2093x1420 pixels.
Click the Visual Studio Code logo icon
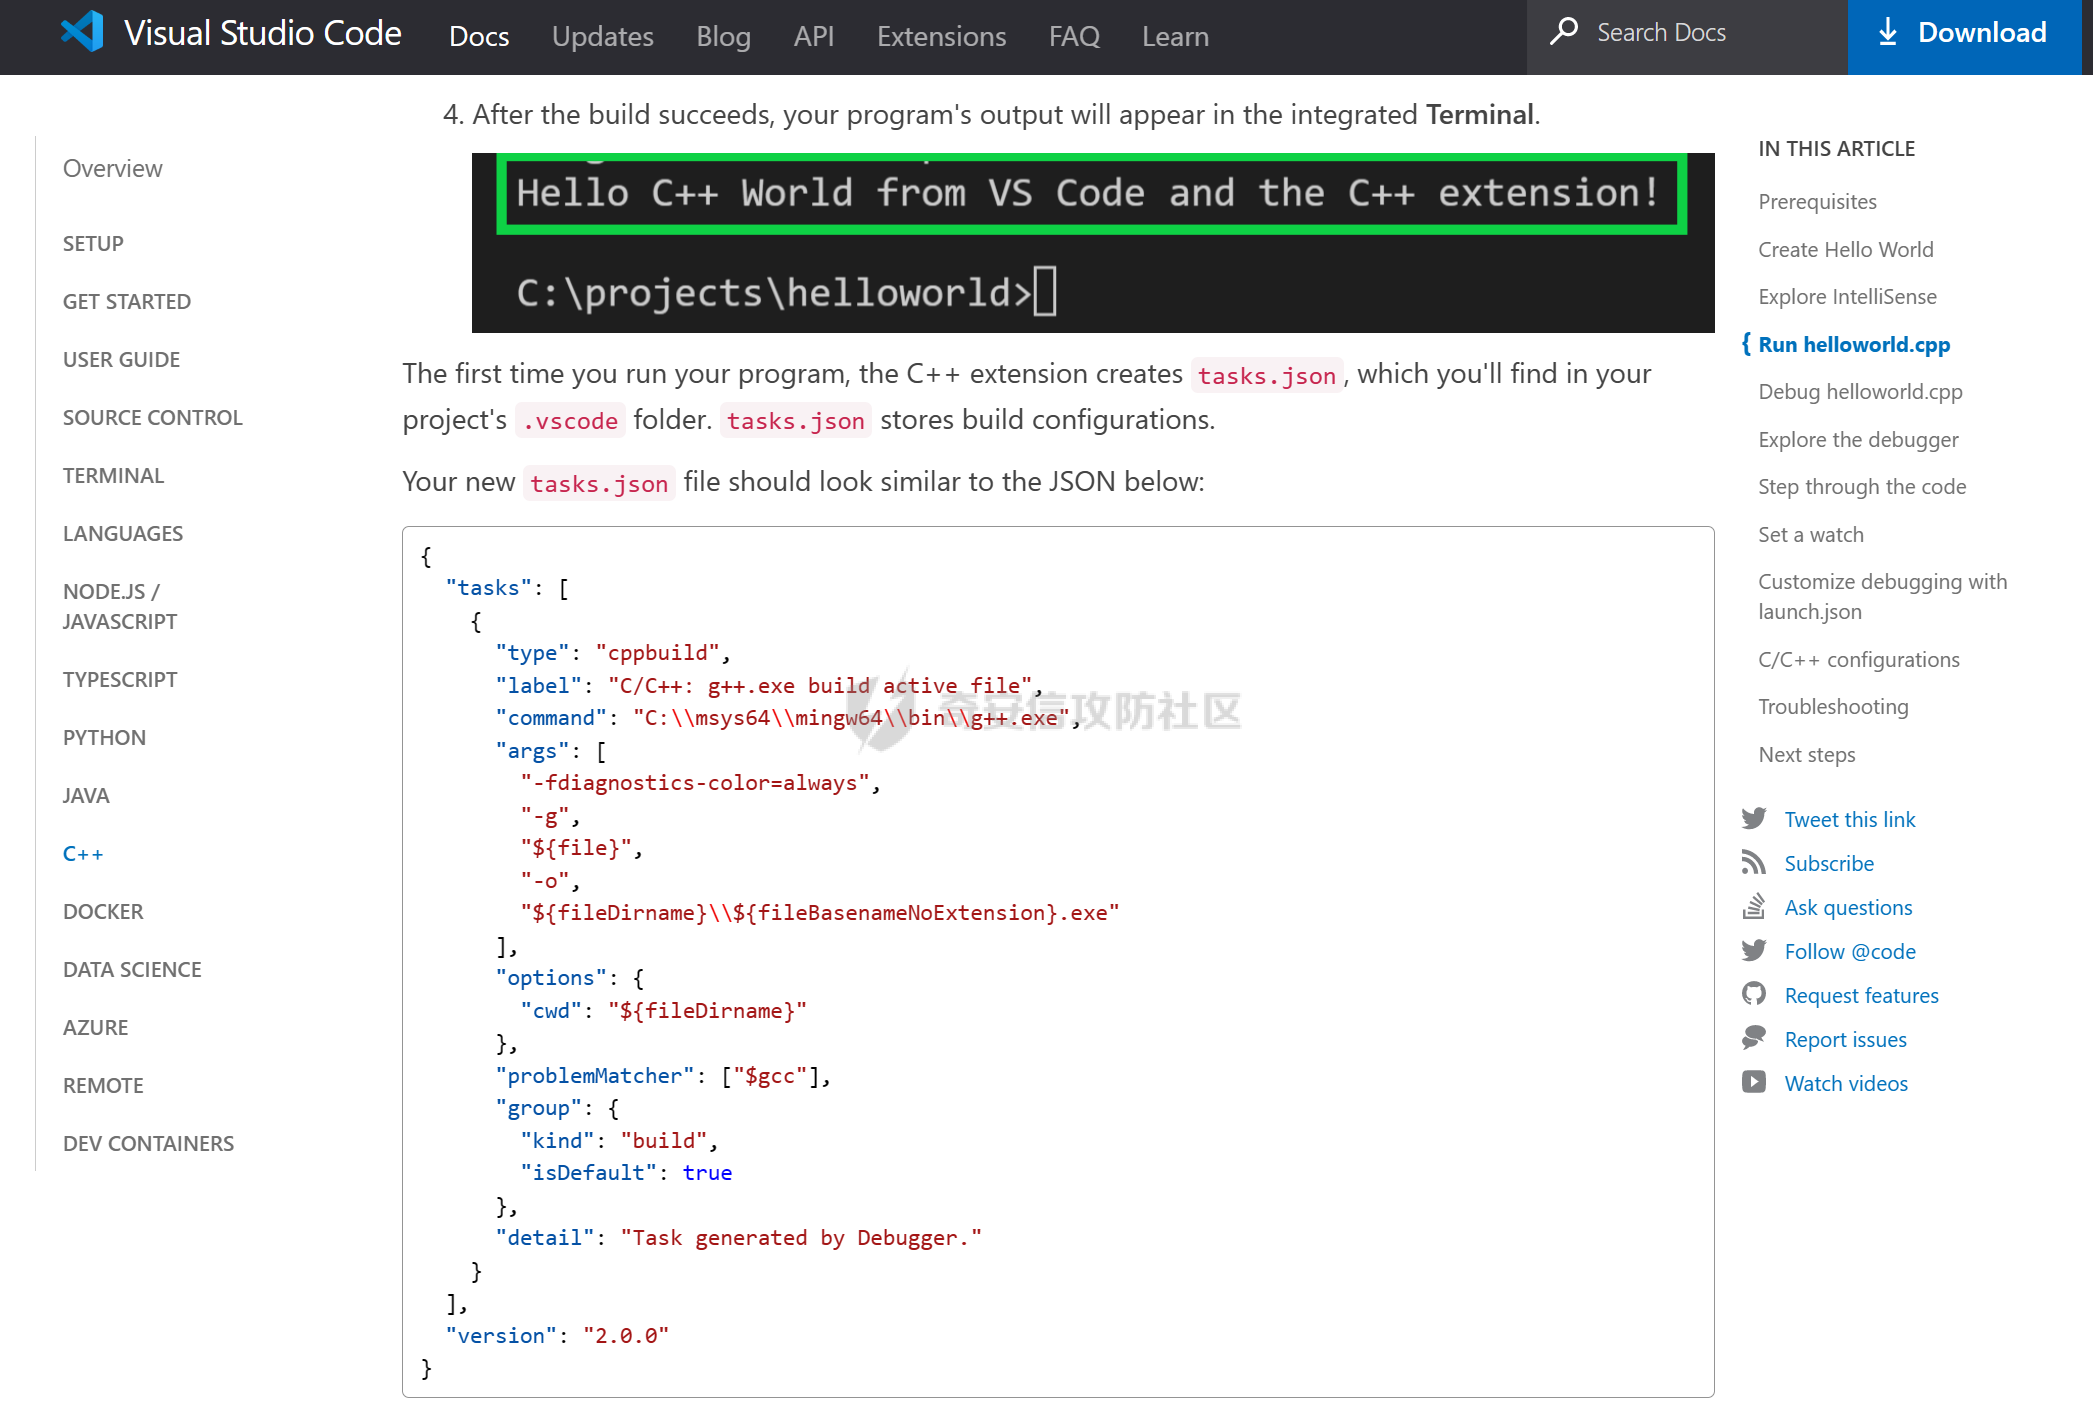(82, 32)
